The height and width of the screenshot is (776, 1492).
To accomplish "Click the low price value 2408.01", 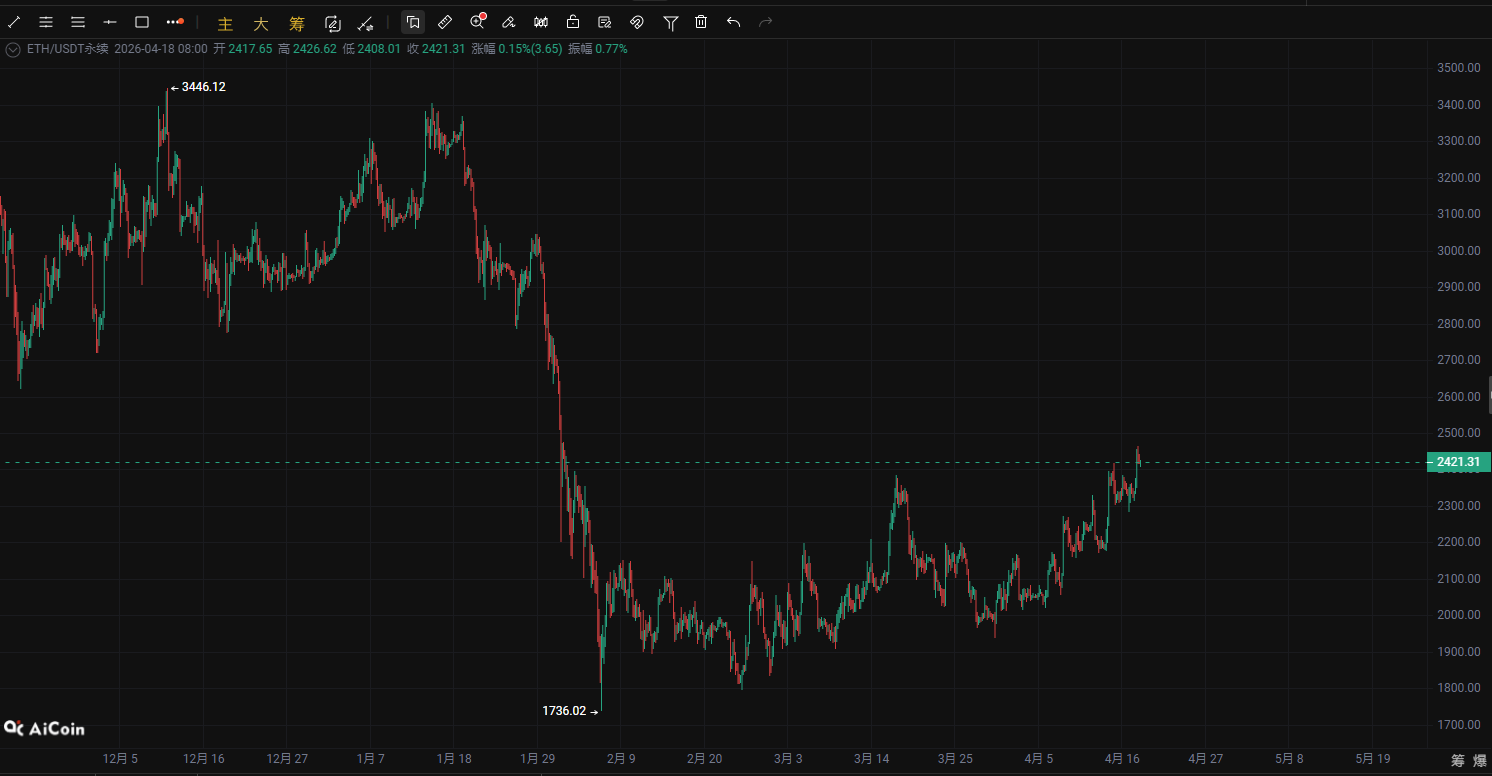I will (379, 49).
